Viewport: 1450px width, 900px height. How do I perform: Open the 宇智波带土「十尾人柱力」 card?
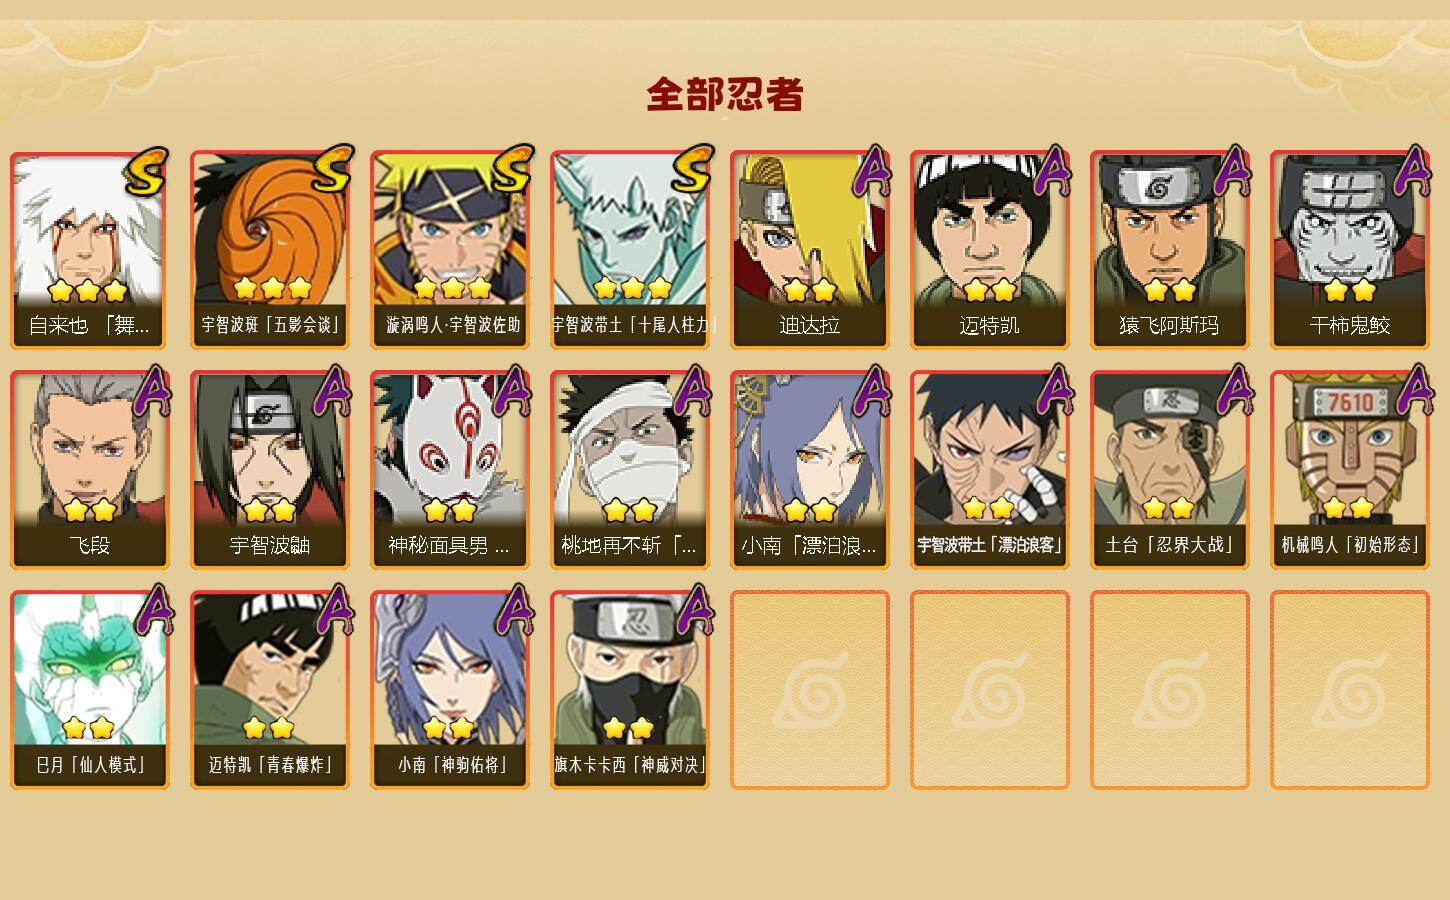coord(629,250)
